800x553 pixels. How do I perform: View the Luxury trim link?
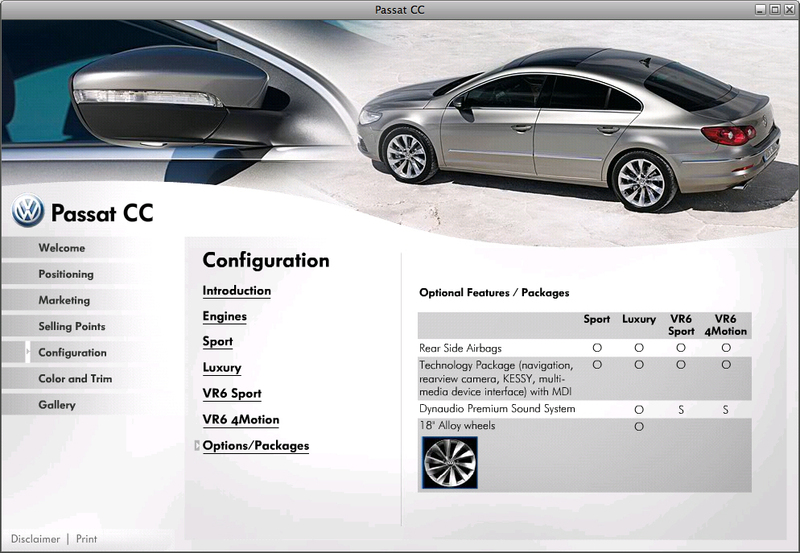222,368
